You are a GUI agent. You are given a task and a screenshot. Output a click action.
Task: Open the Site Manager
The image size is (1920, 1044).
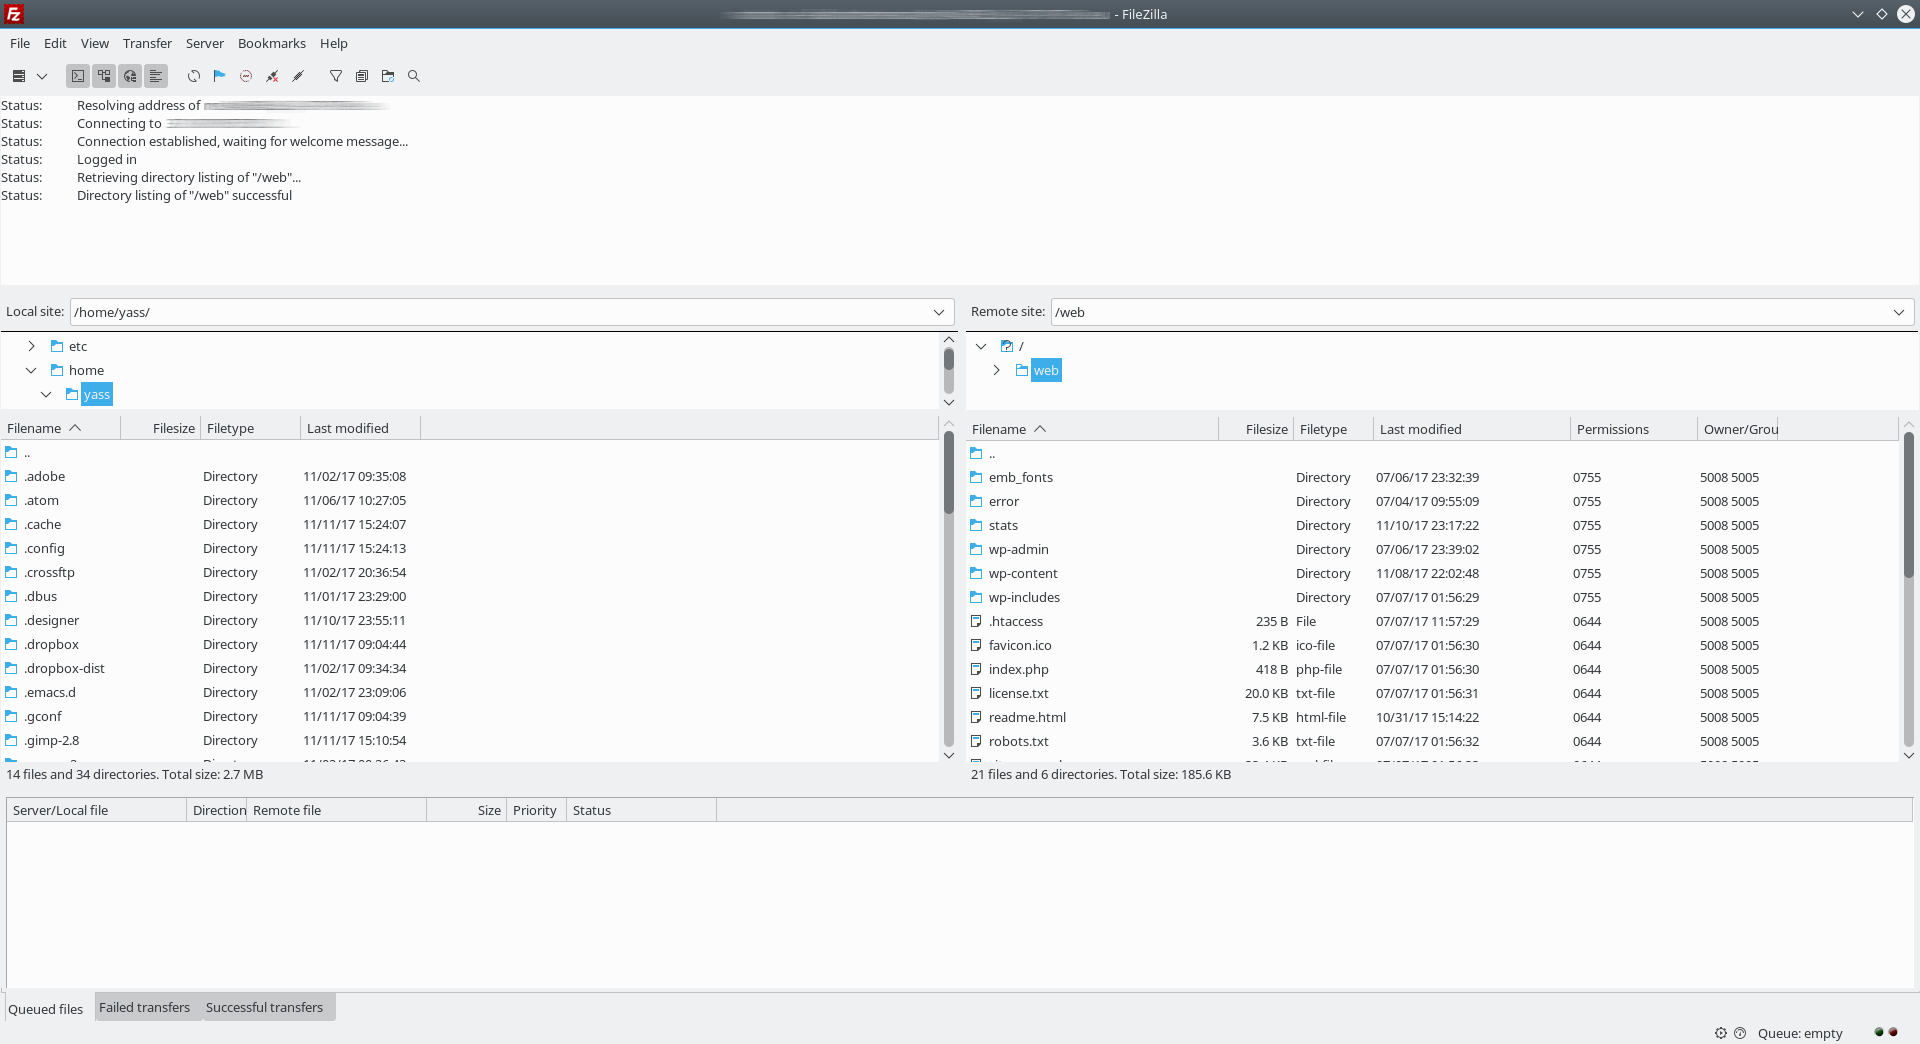tap(19, 76)
